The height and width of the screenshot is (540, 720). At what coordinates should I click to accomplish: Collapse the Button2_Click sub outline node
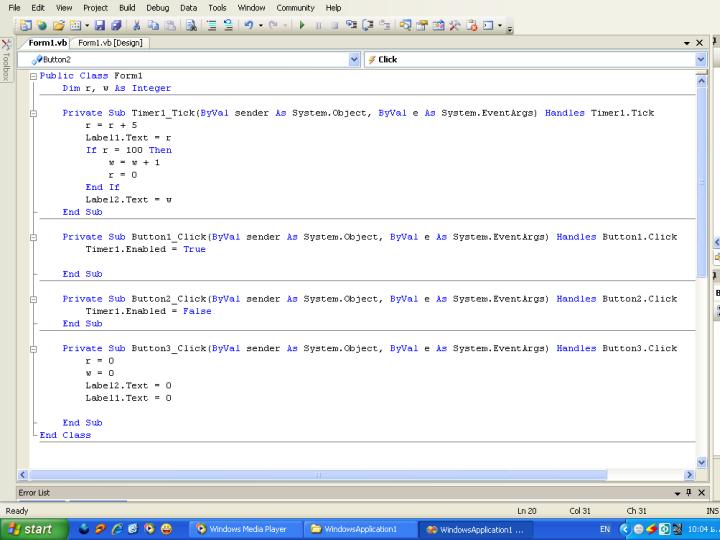coord(33,299)
